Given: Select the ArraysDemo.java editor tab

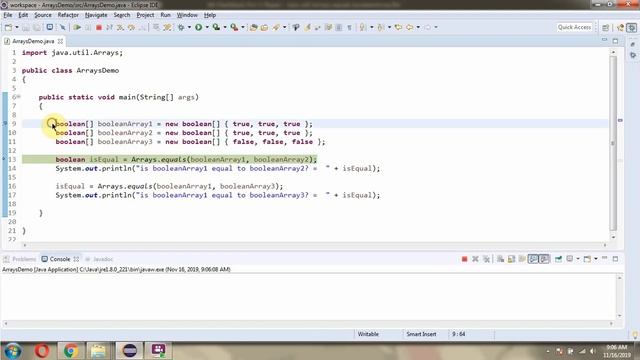Looking at the screenshot, I should (33, 41).
